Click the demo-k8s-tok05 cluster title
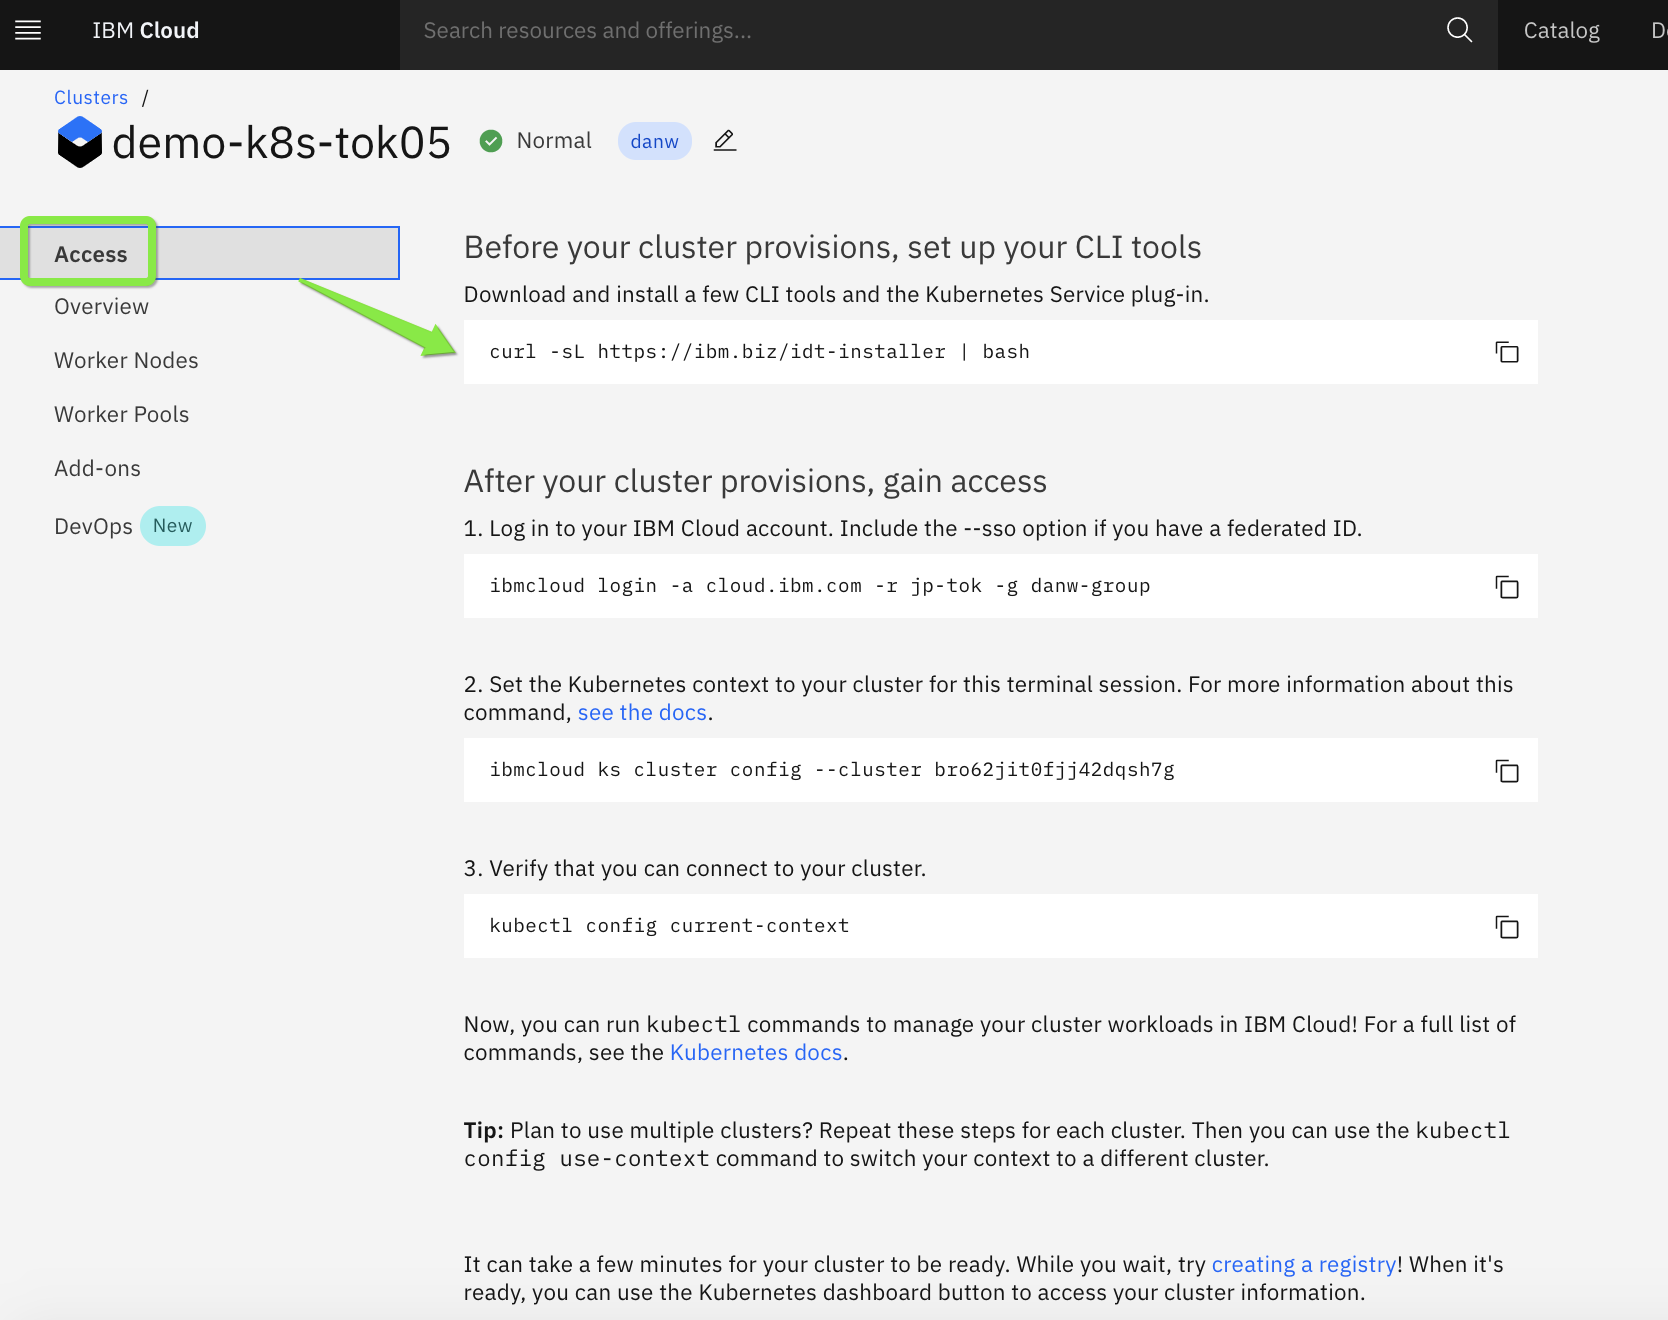The height and width of the screenshot is (1320, 1668). pos(281,143)
